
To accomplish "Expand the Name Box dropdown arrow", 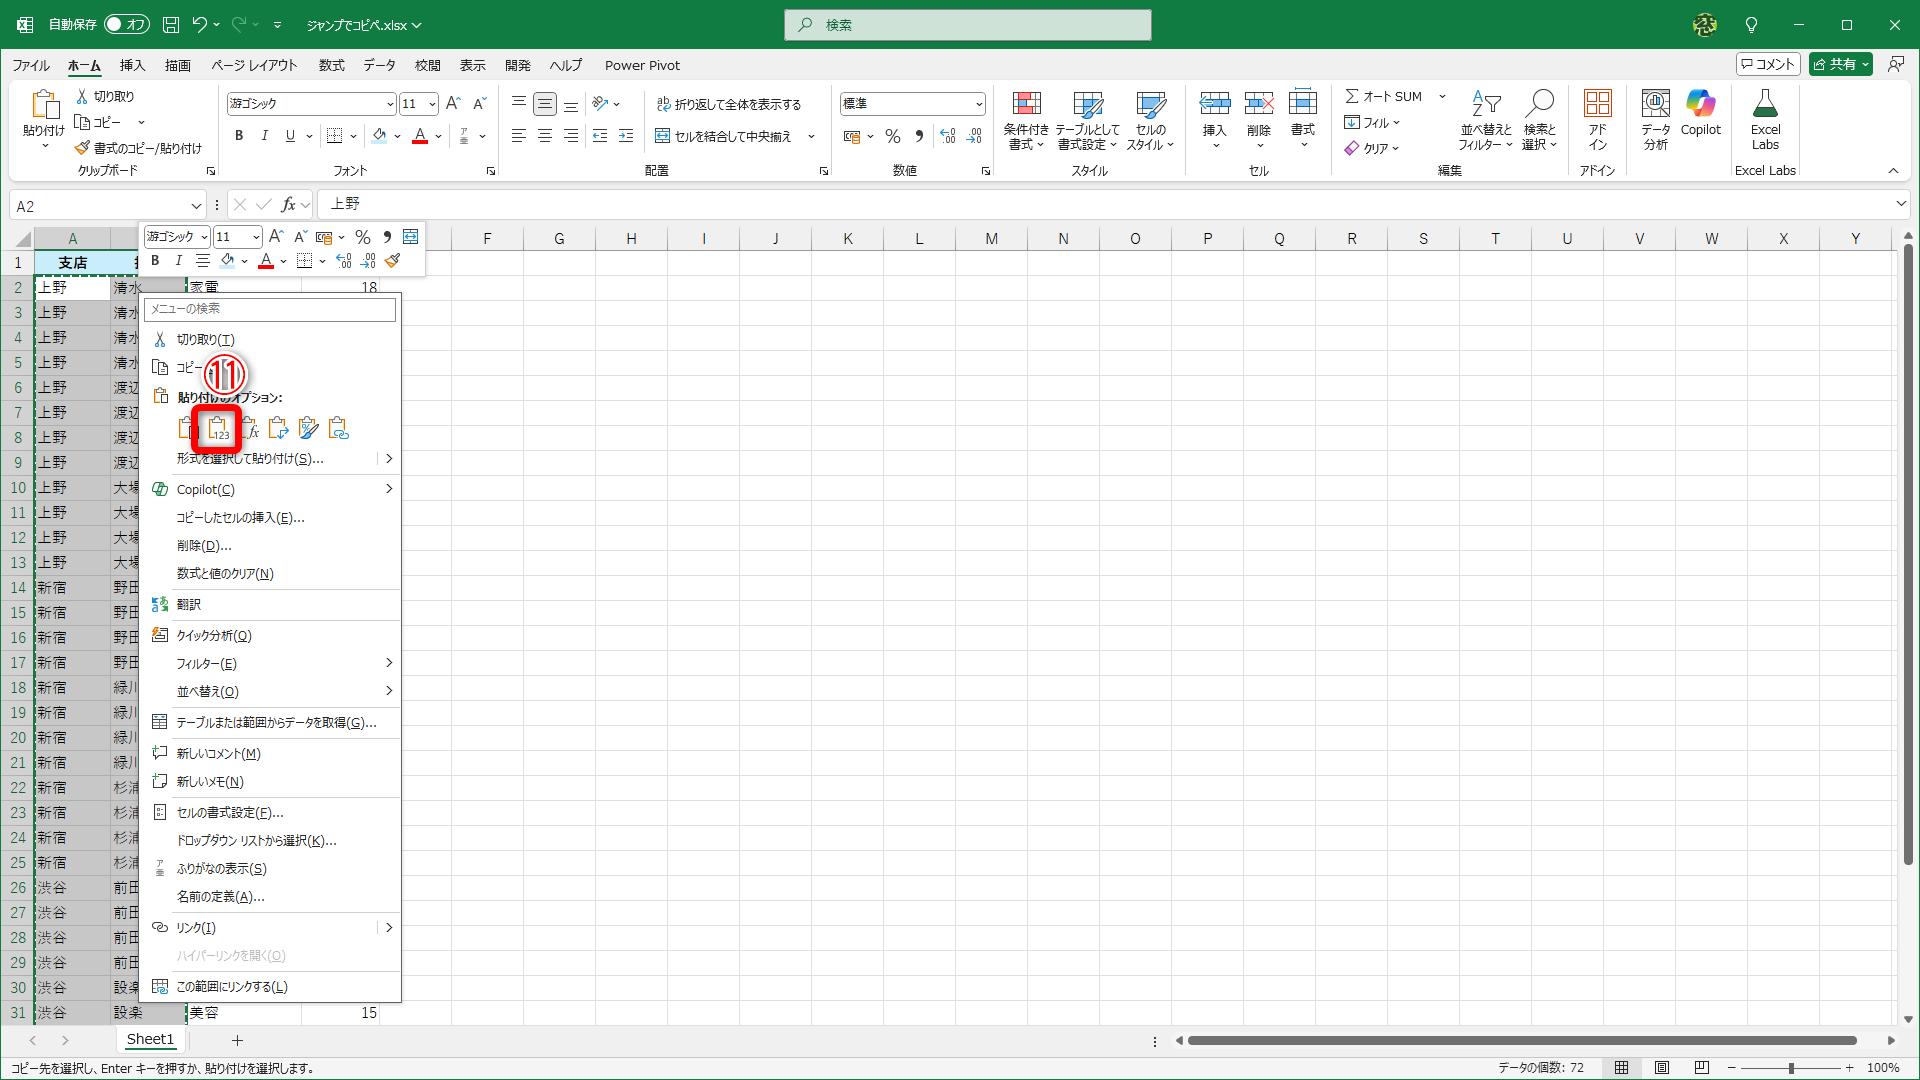I will pos(196,206).
